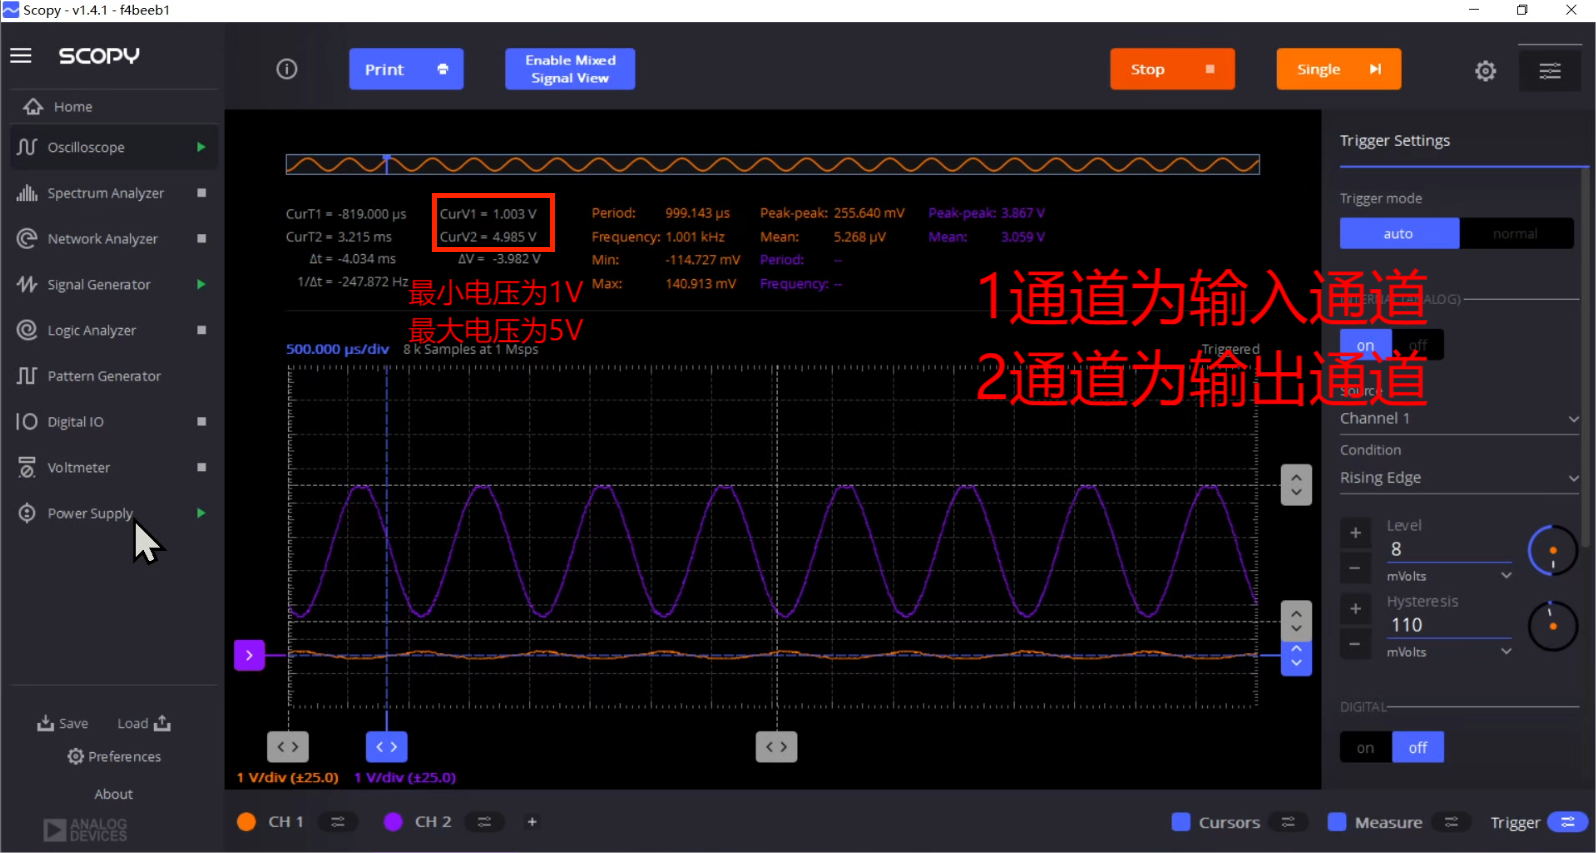Click the Single capture button
This screenshot has width=1596, height=853.
1338,69
